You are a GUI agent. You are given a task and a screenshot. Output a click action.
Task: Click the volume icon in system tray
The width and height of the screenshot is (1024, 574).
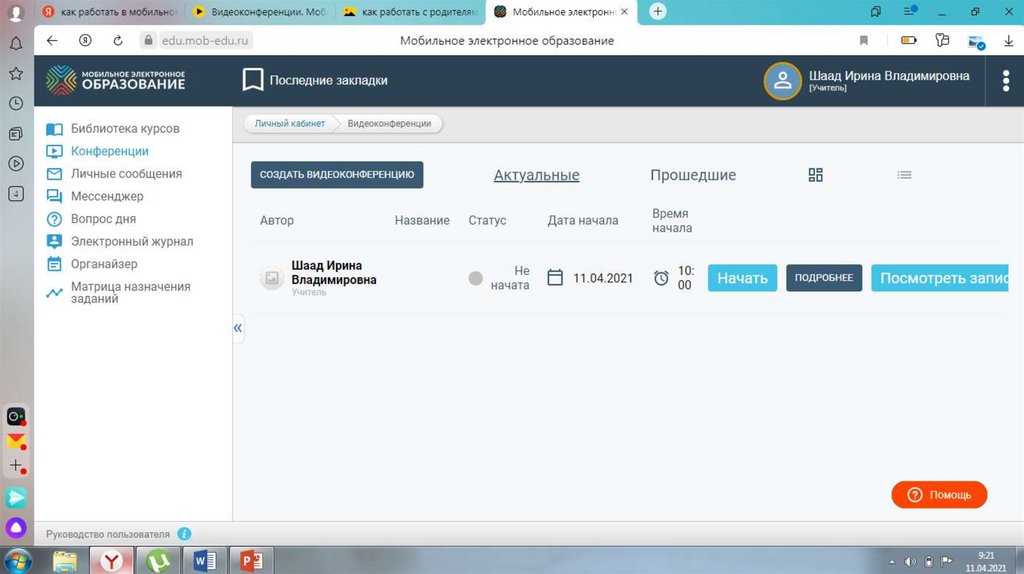910,562
